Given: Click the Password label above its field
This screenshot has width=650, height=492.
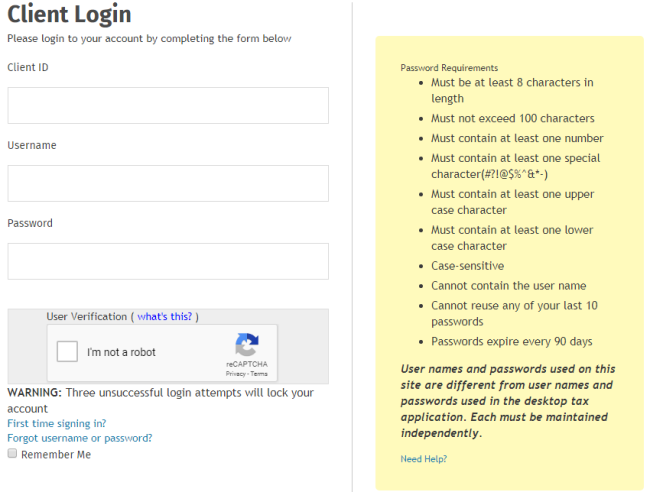Looking at the screenshot, I should click(x=30, y=224).
